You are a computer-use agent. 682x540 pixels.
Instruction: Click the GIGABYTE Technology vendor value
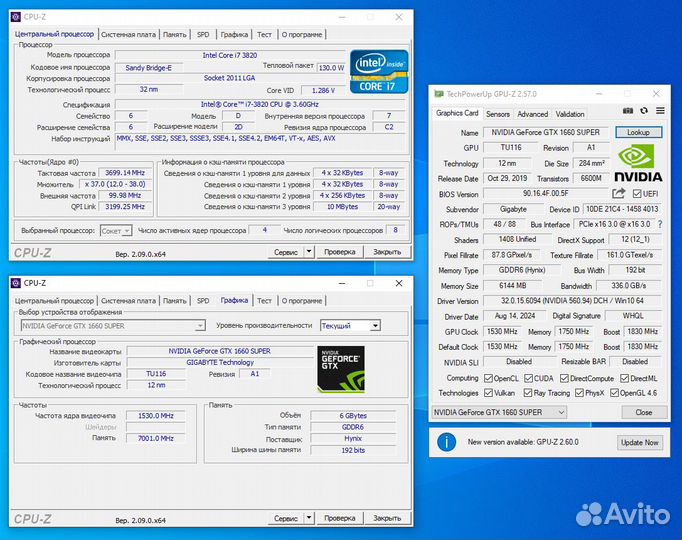[220, 362]
